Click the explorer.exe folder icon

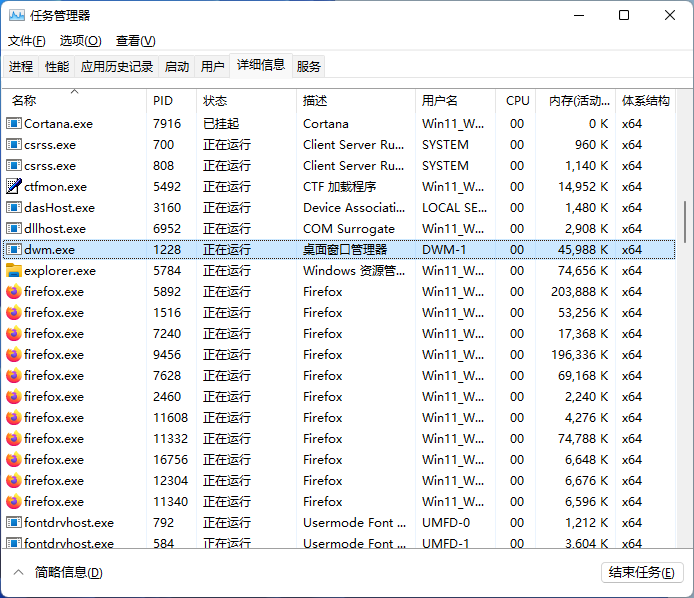coord(14,271)
